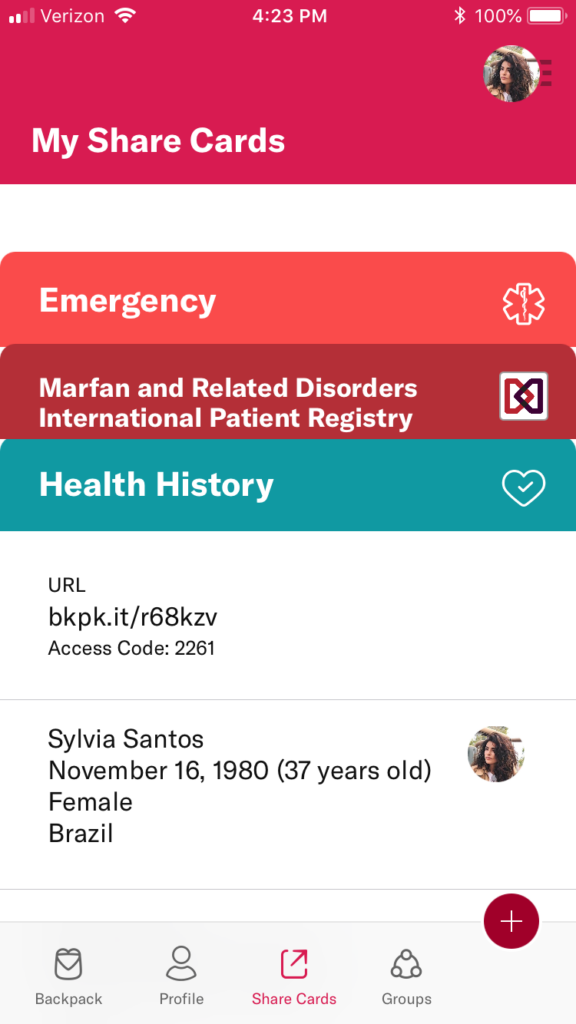Image resolution: width=576 pixels, height=1024 pixels.
Task: Tap the Emergency medical star icon
Action: pos(523,304)
